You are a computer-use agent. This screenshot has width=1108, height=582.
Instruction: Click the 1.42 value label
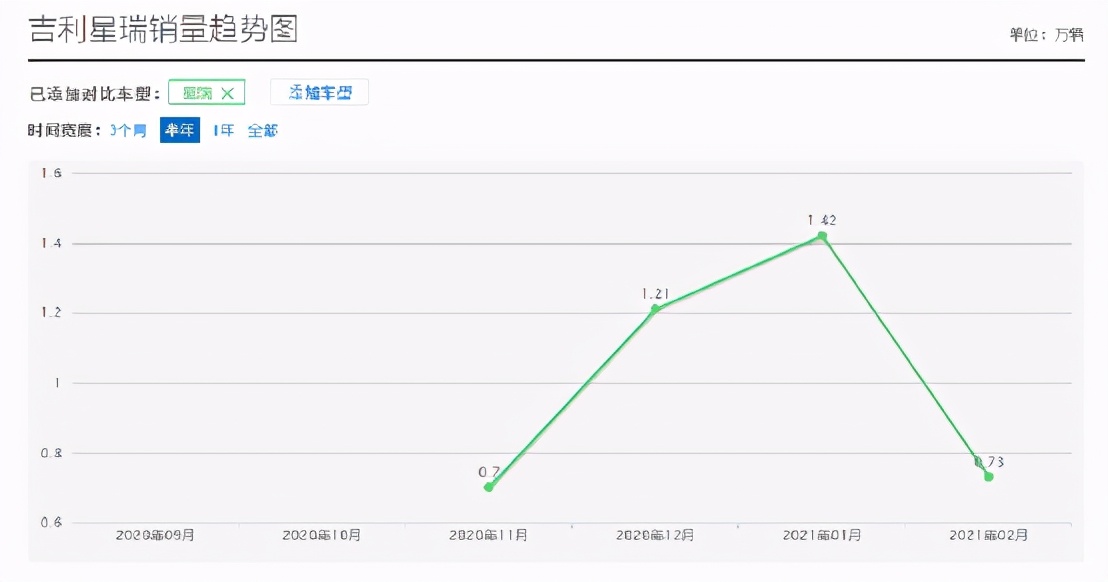pyautogui.click(x=822, y=220)
